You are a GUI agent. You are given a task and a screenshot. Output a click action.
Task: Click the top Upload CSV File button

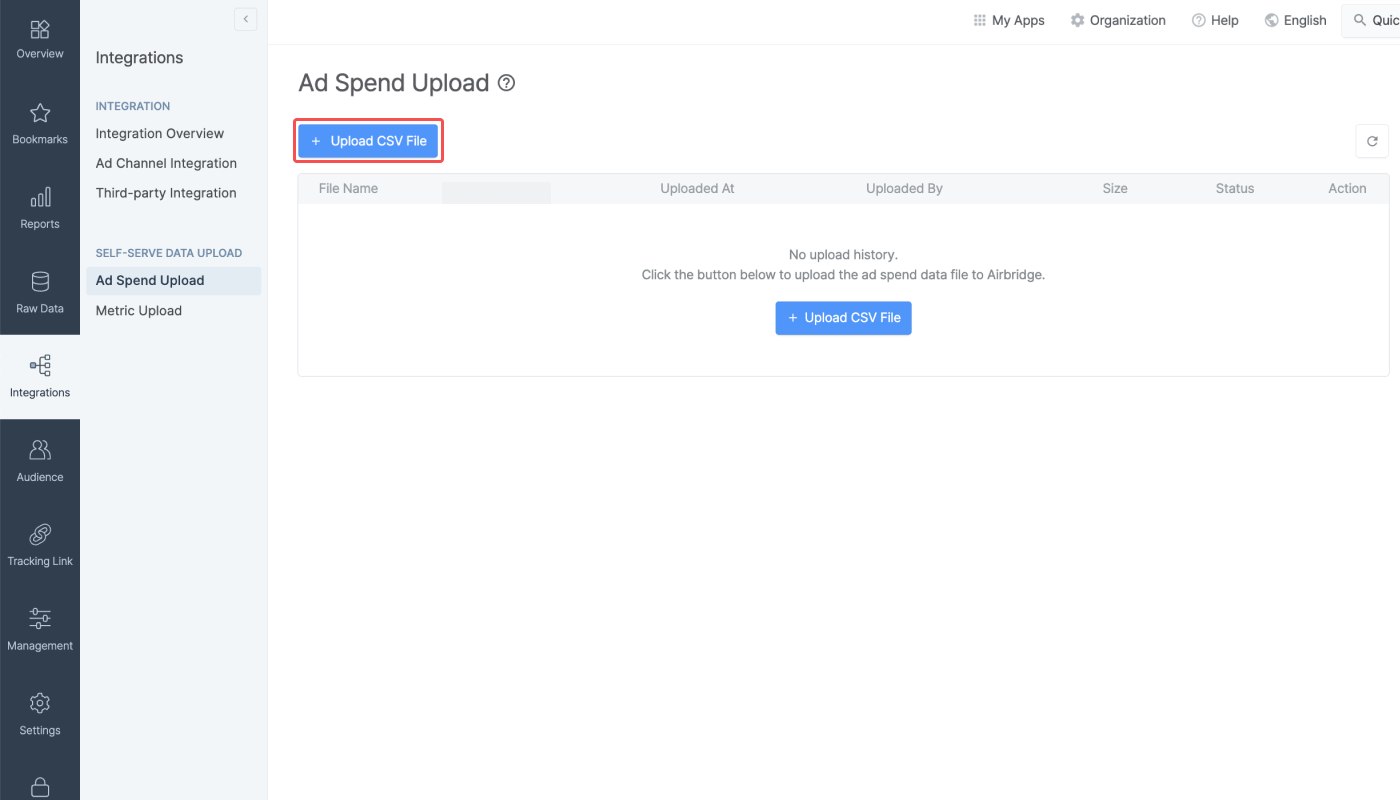point(368,141)
